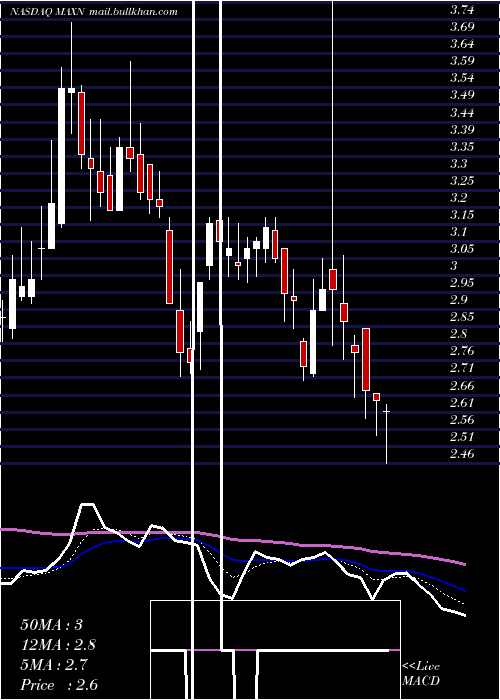Click the 3.05 price axis label
This screenshot has width=500, height=700.
pos(462,249)
